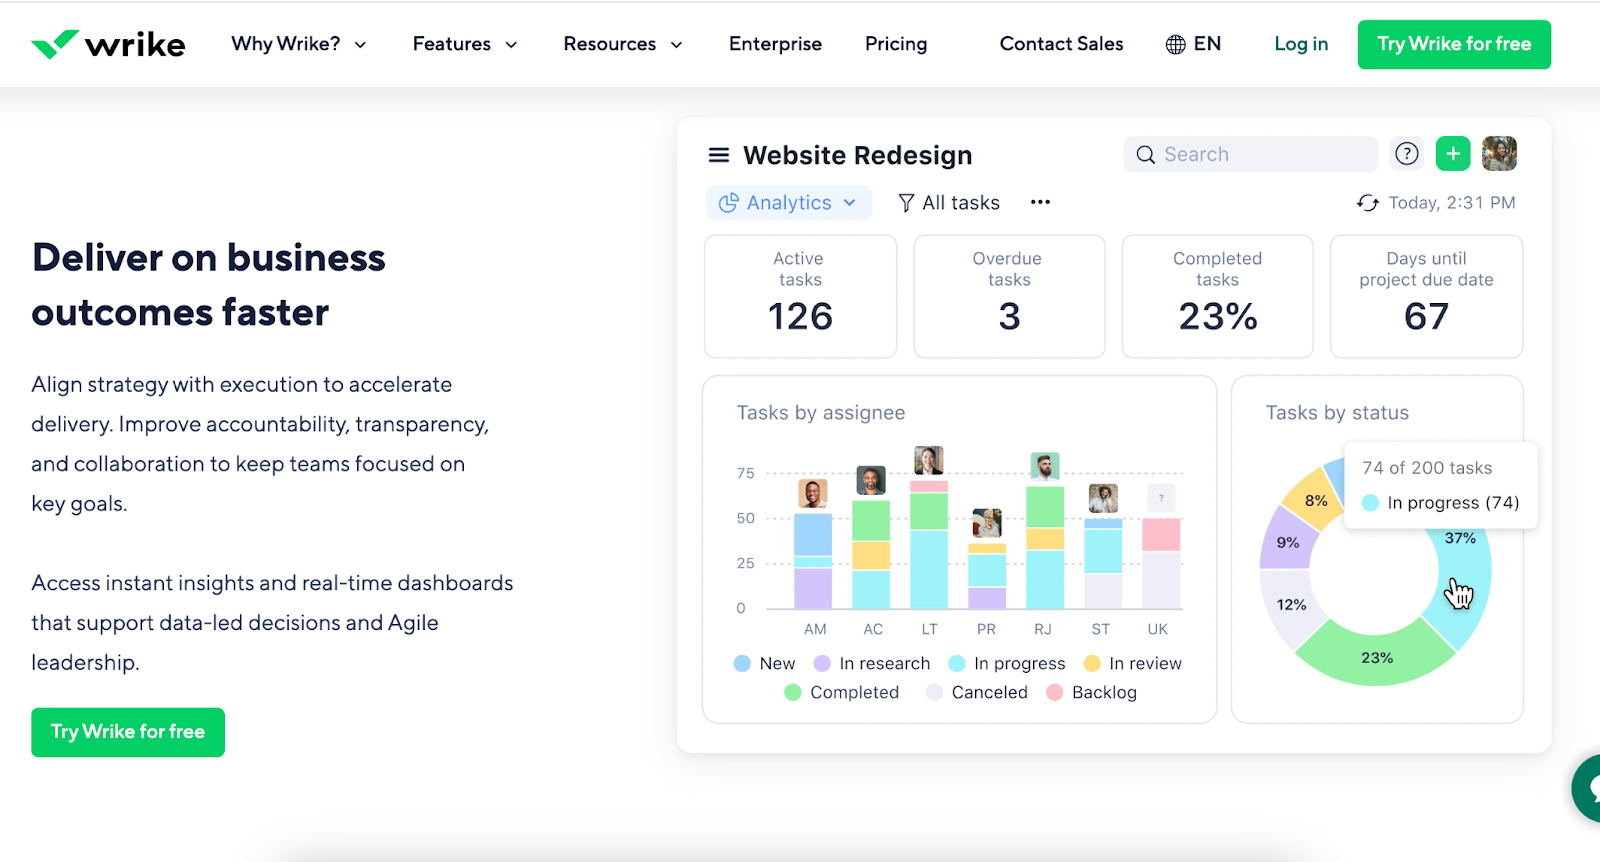Click the PR assignee avatar
The image size is (1600, 862).
pyautogui.click(x=987, y=523)
